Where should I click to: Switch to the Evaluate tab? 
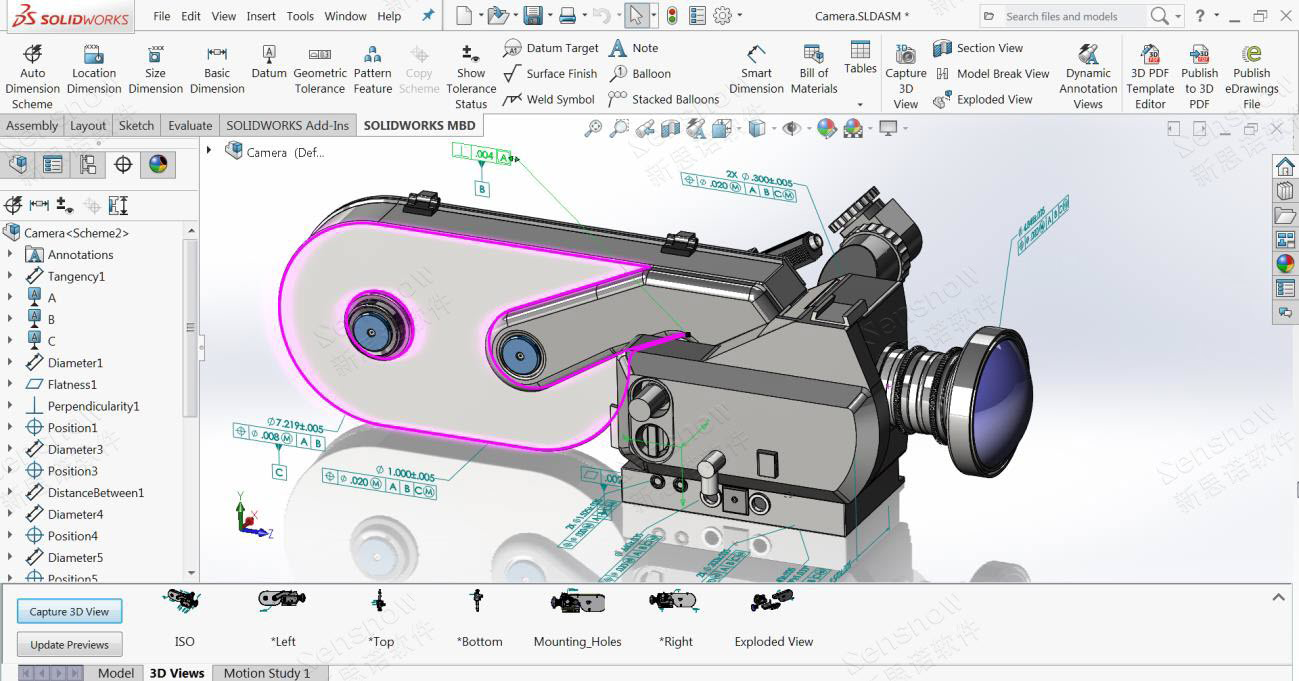coord(190,126)
